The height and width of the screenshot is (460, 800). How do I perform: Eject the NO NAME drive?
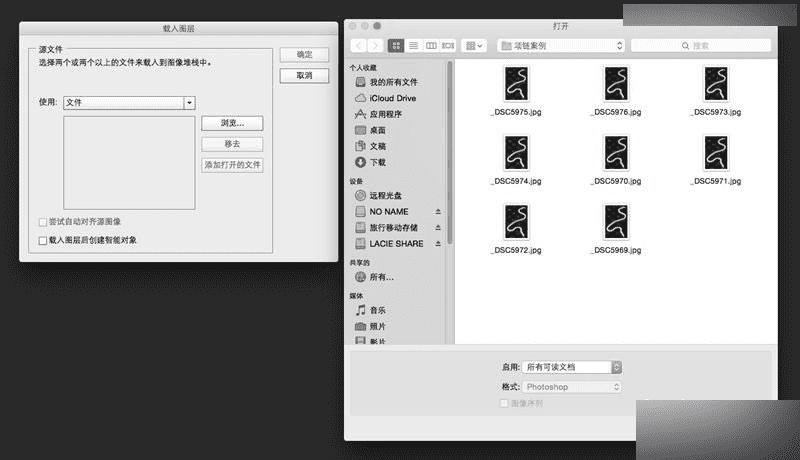coord(438,212)
